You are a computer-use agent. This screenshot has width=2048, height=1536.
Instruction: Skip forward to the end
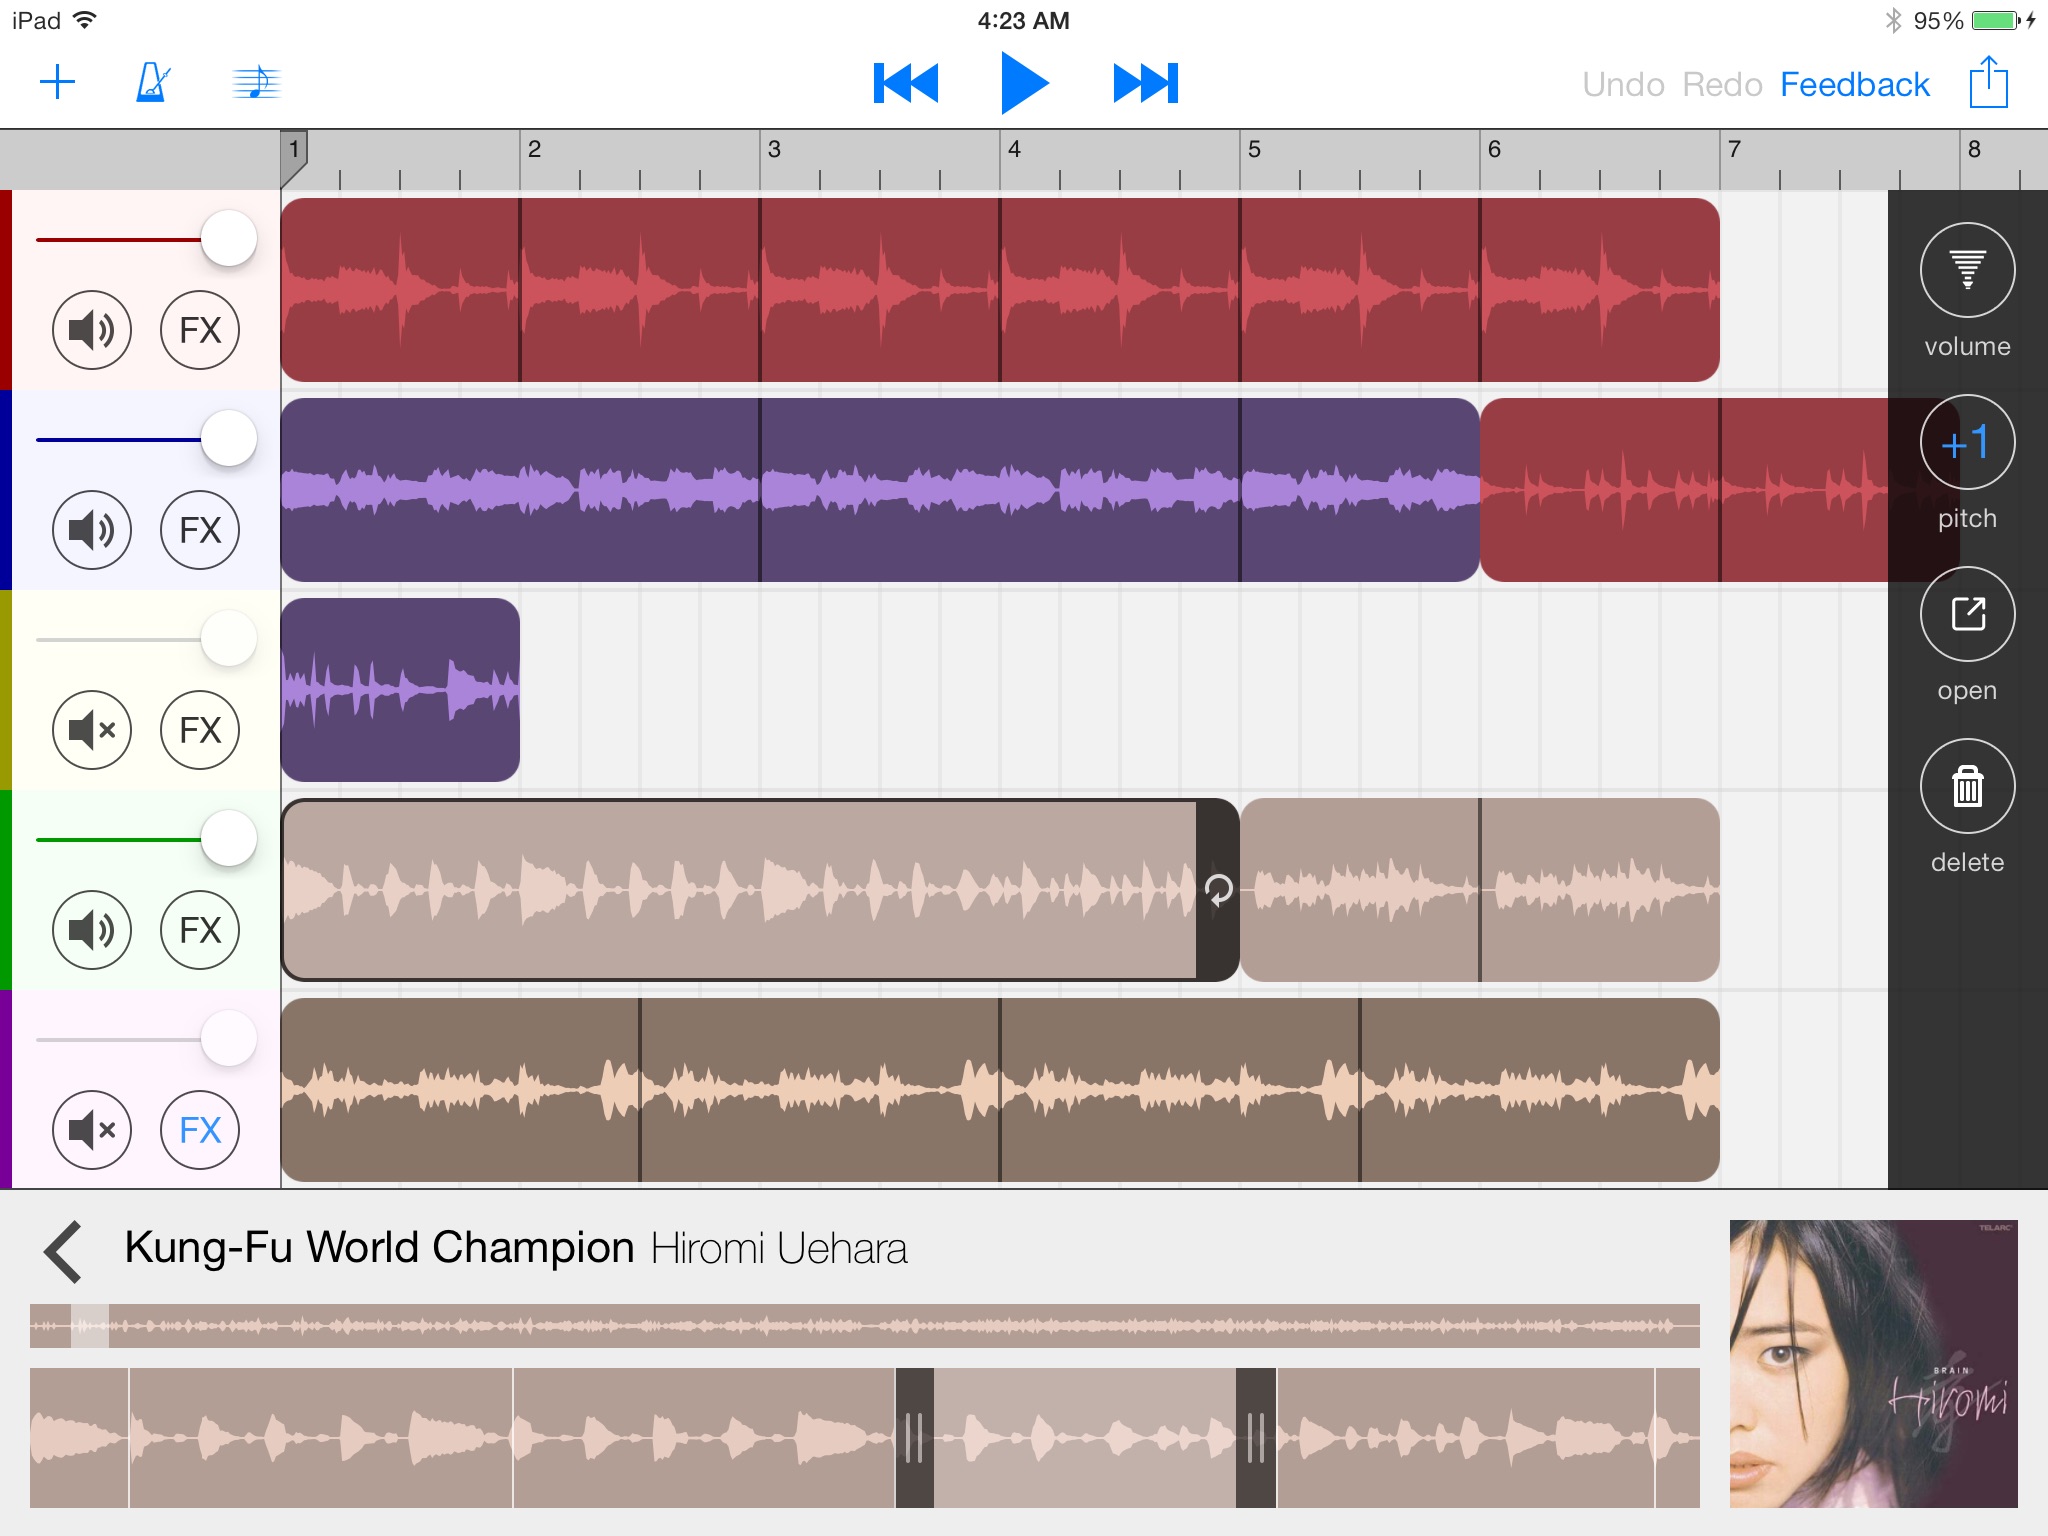tap(1146, 83)
